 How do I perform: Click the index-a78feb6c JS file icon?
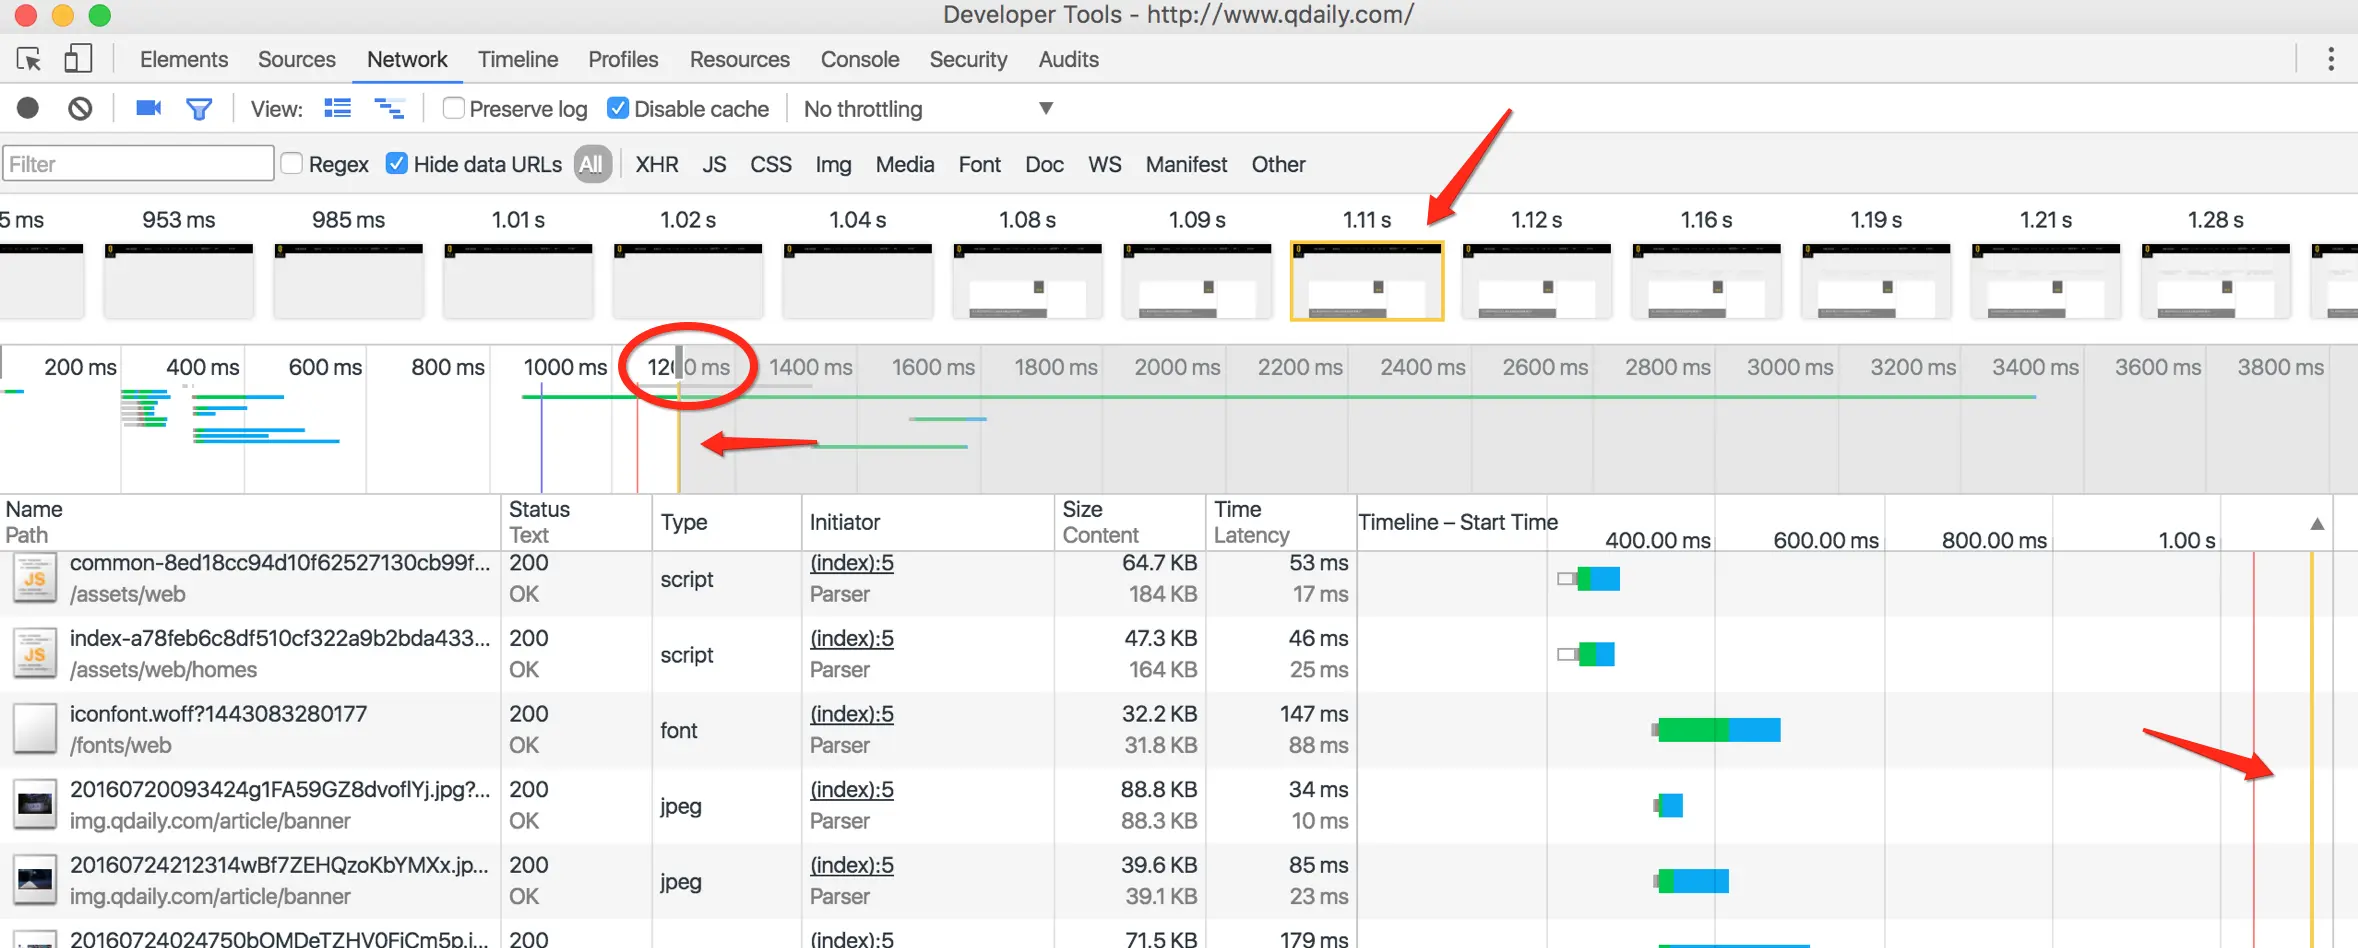tap(34, 655)
